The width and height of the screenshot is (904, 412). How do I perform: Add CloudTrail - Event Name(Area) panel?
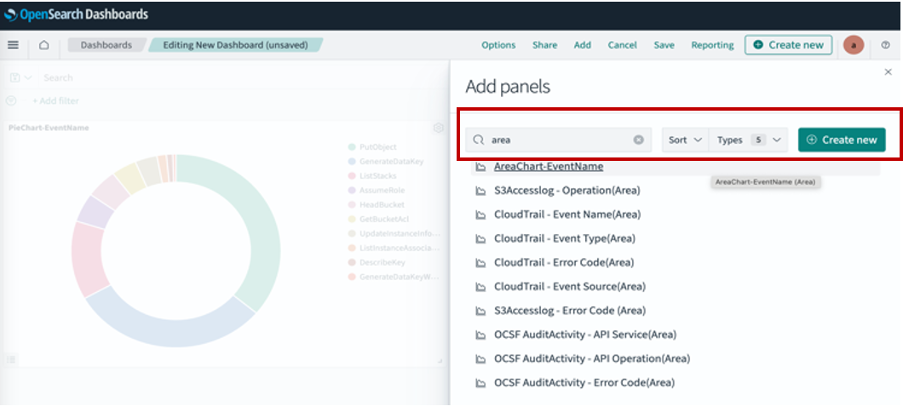[x=567, y=215]
